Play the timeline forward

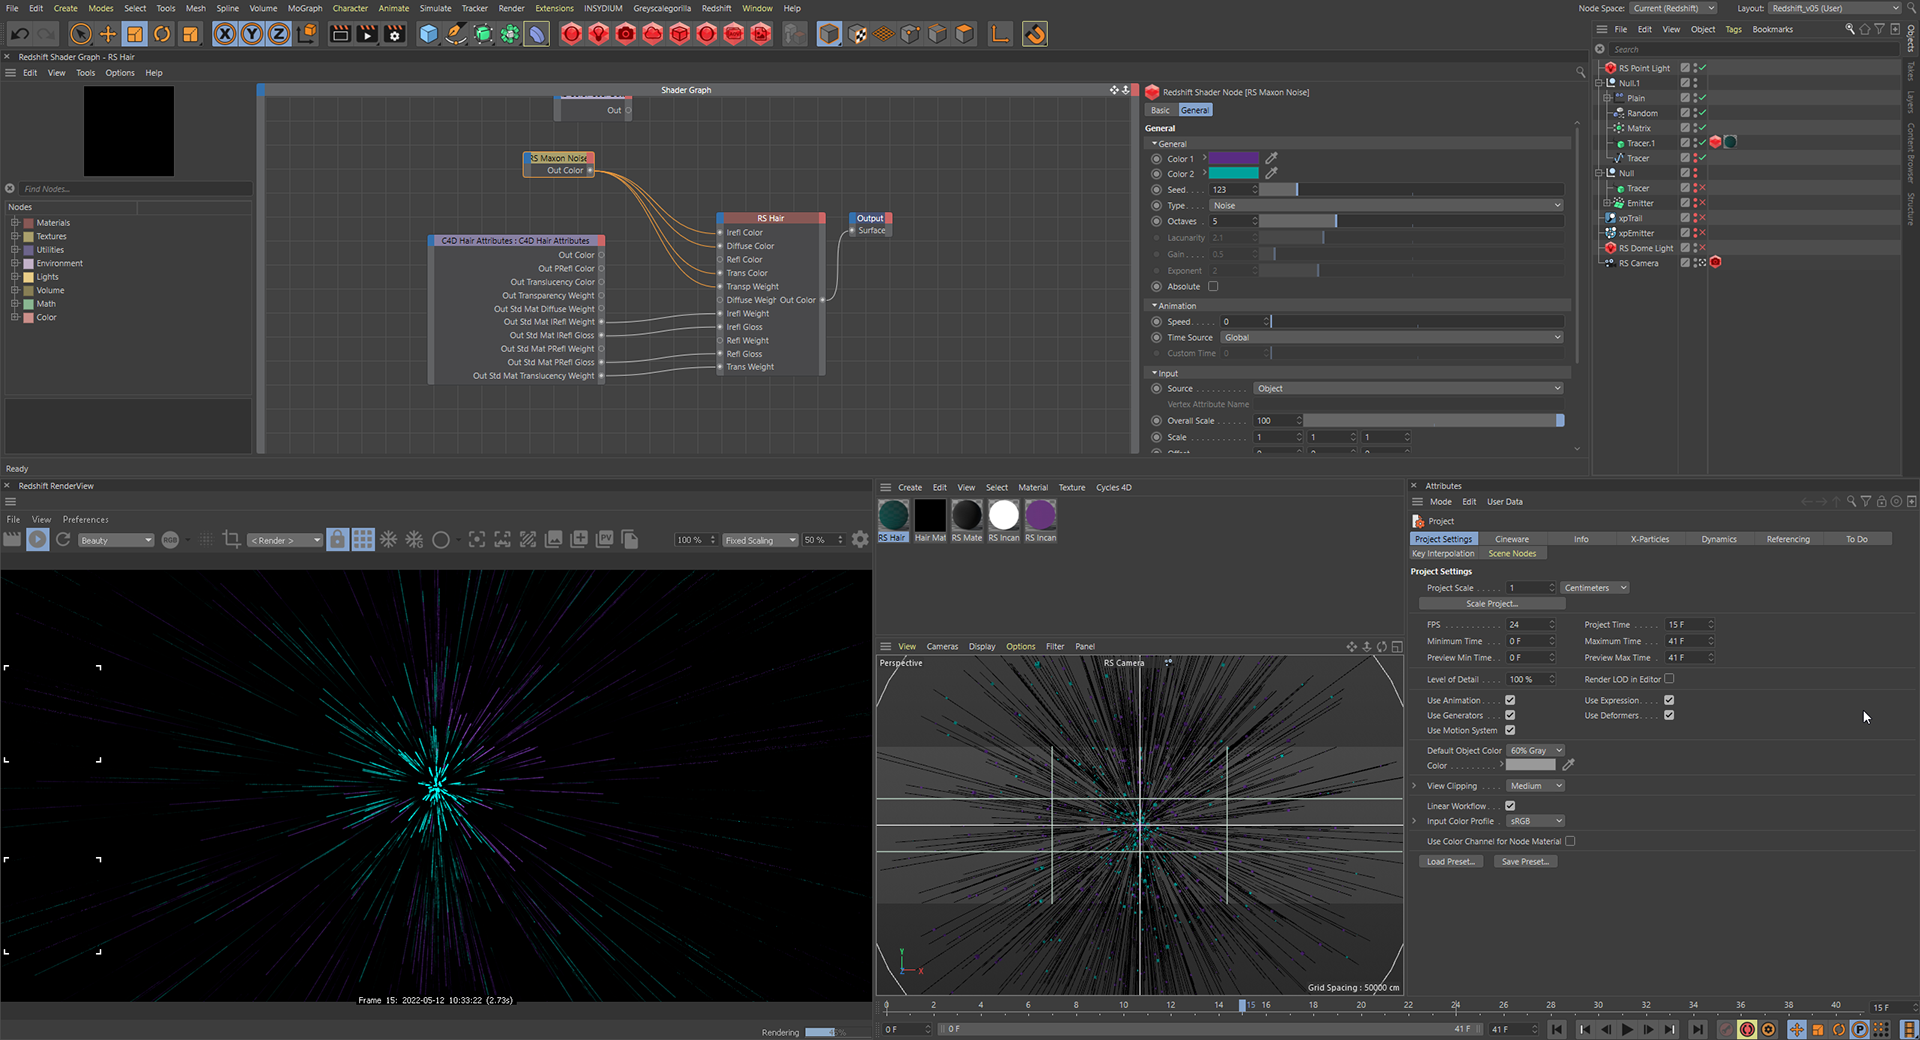tap(1627, 1029)
